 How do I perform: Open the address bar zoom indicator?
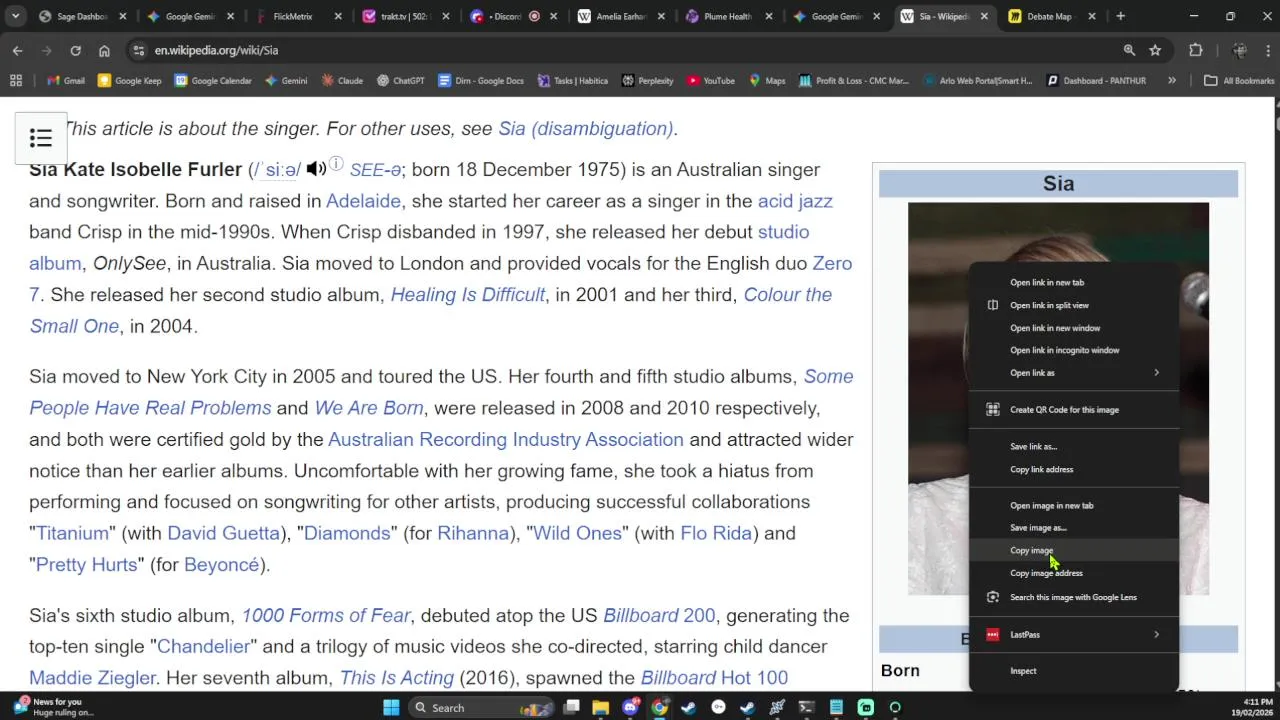tap(1129, 50)
